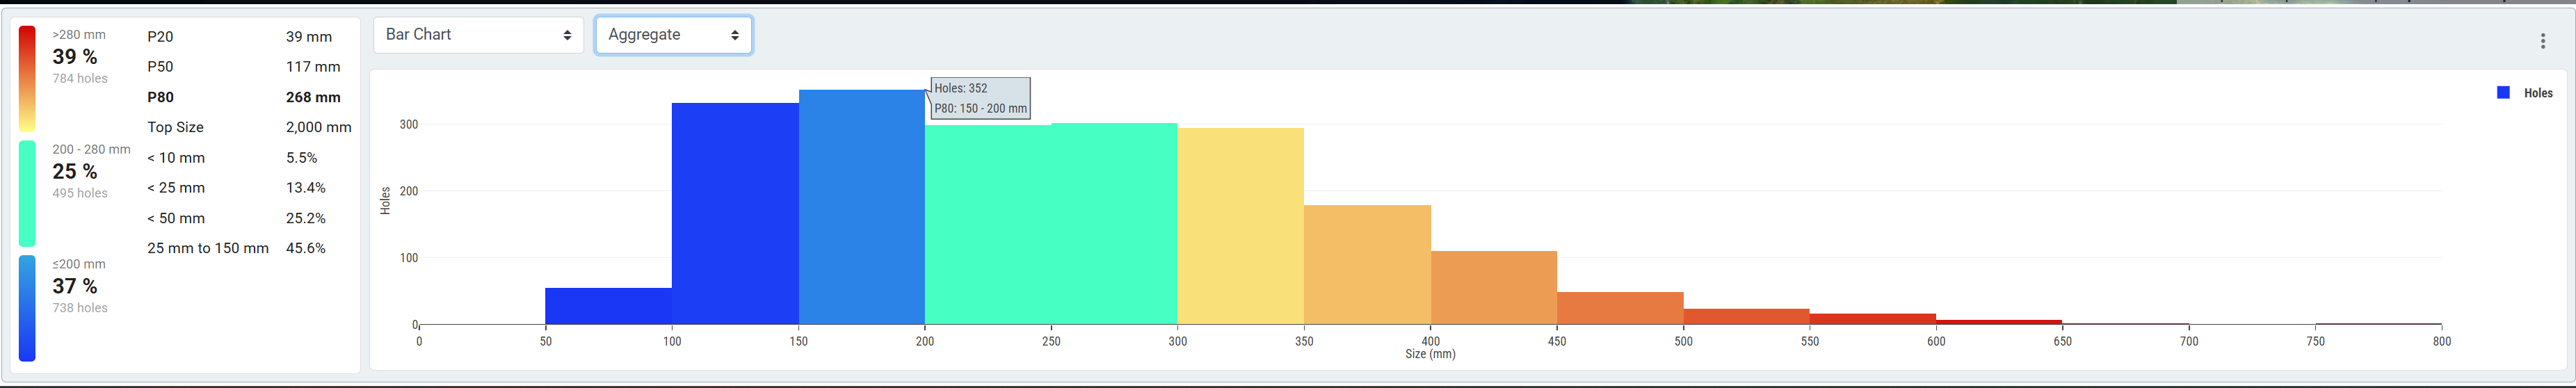Viewport: 2576px width, 388px height.
Task: Click the 25.2% value
Action: point(306,218)
